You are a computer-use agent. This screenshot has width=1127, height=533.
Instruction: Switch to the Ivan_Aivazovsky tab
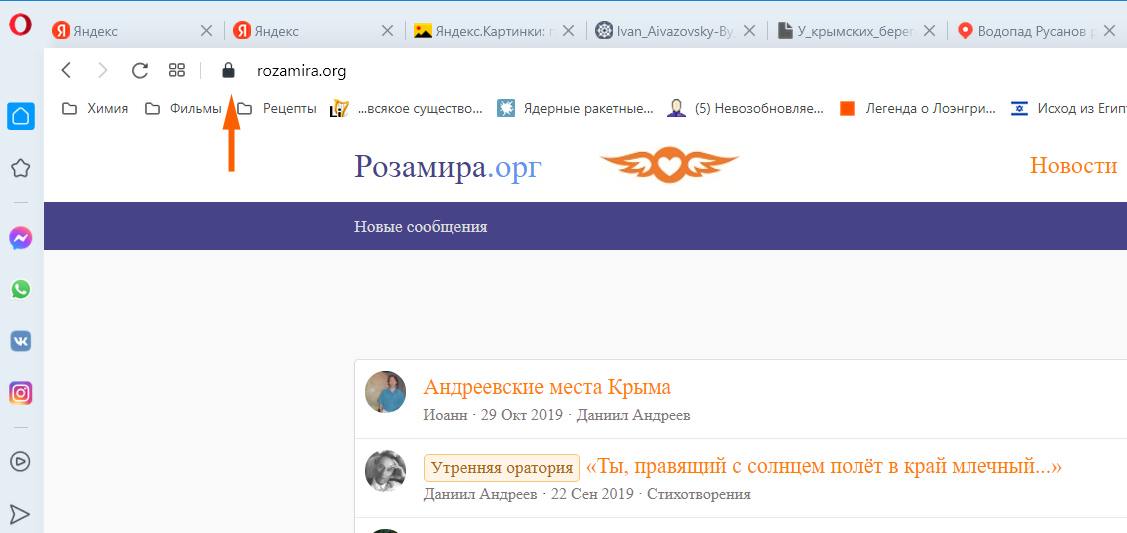pyautogui.click(x=665, y=31)
